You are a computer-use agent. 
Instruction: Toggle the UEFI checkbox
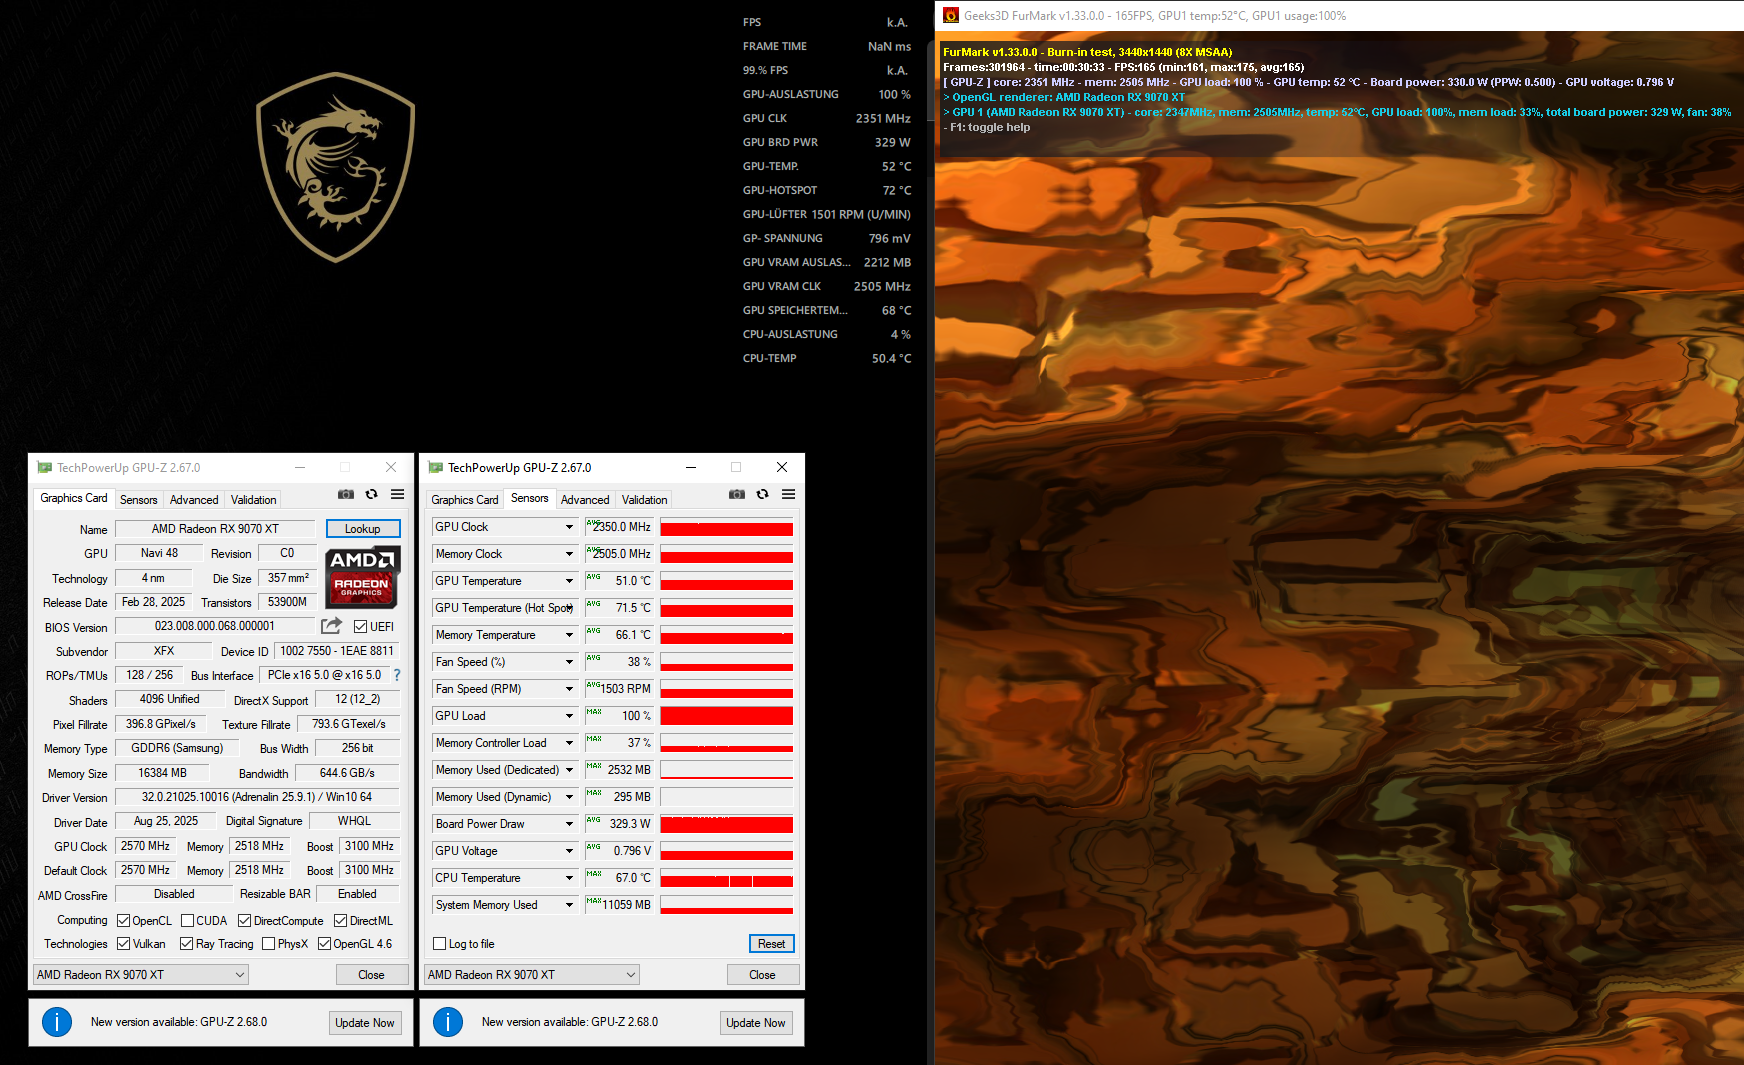(x=359, y=626)
